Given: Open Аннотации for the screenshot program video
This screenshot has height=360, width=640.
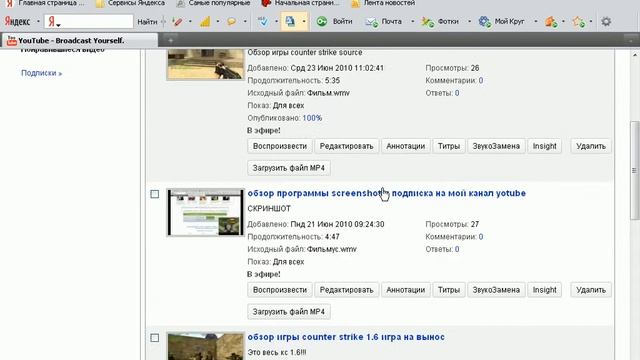Looking at the screenshot, I should click(405, 290).
